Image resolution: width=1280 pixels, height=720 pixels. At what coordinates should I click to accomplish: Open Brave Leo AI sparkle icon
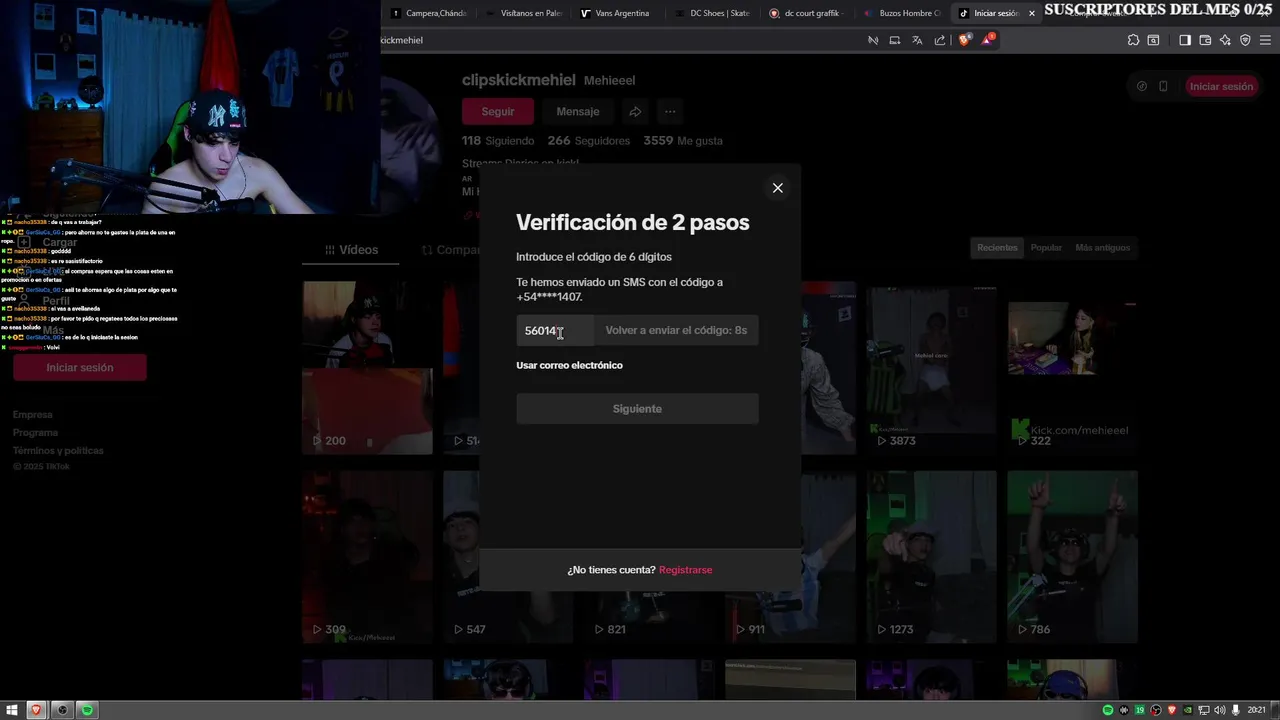pos(1225,40)
